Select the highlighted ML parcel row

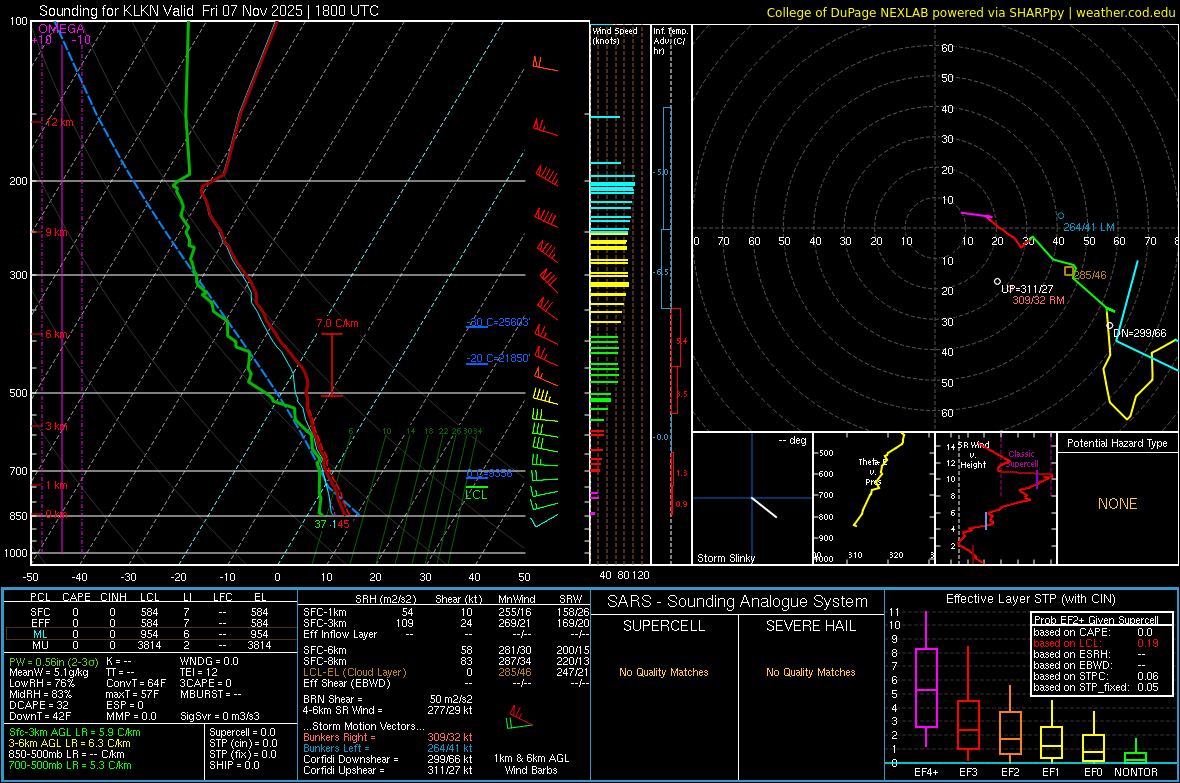pos(151,634)
